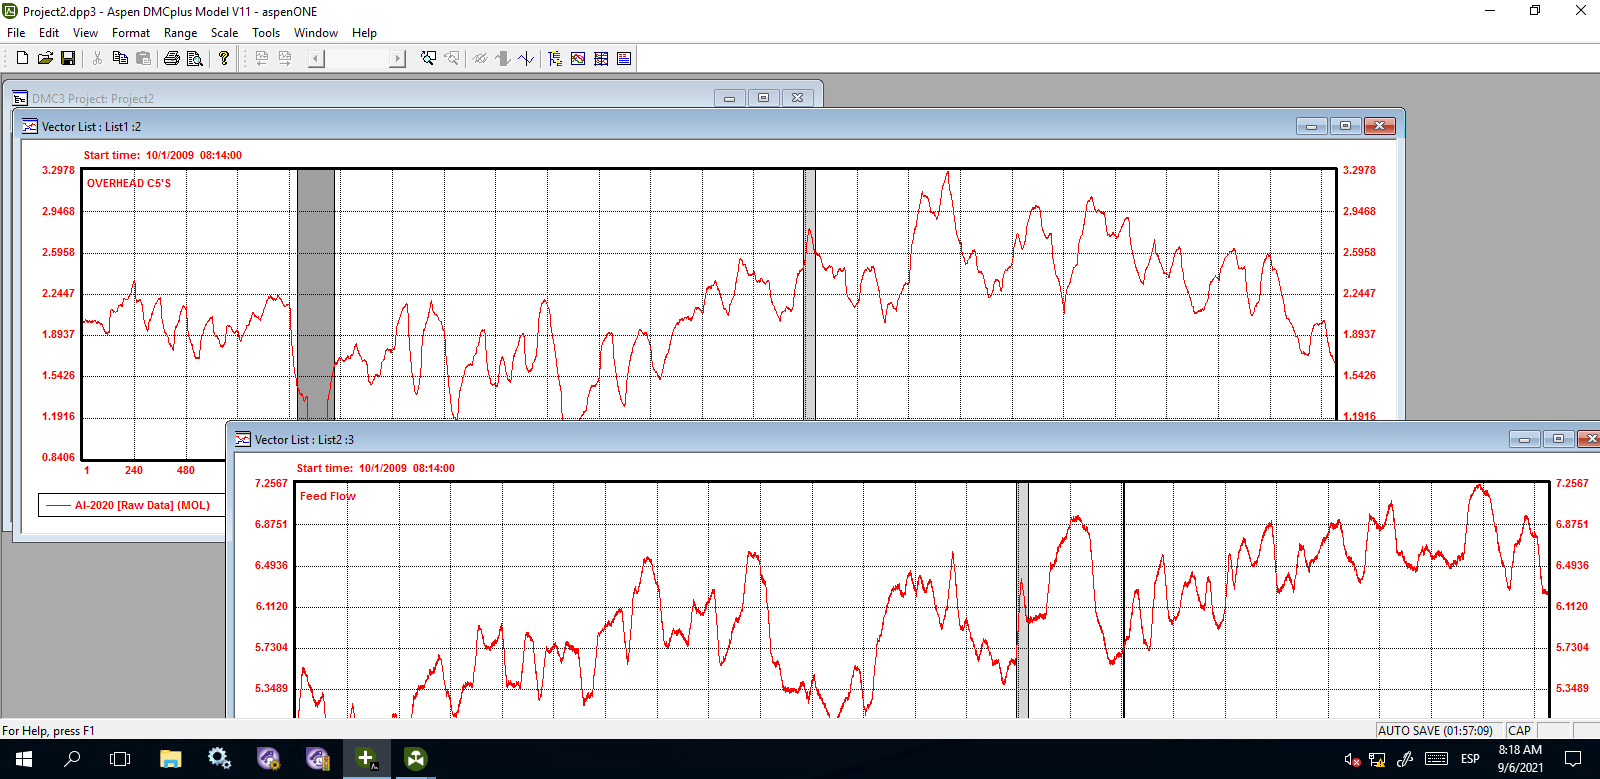Open the Format menu
The height and width of the screenshot is (779, 1600).
point(131,33)
